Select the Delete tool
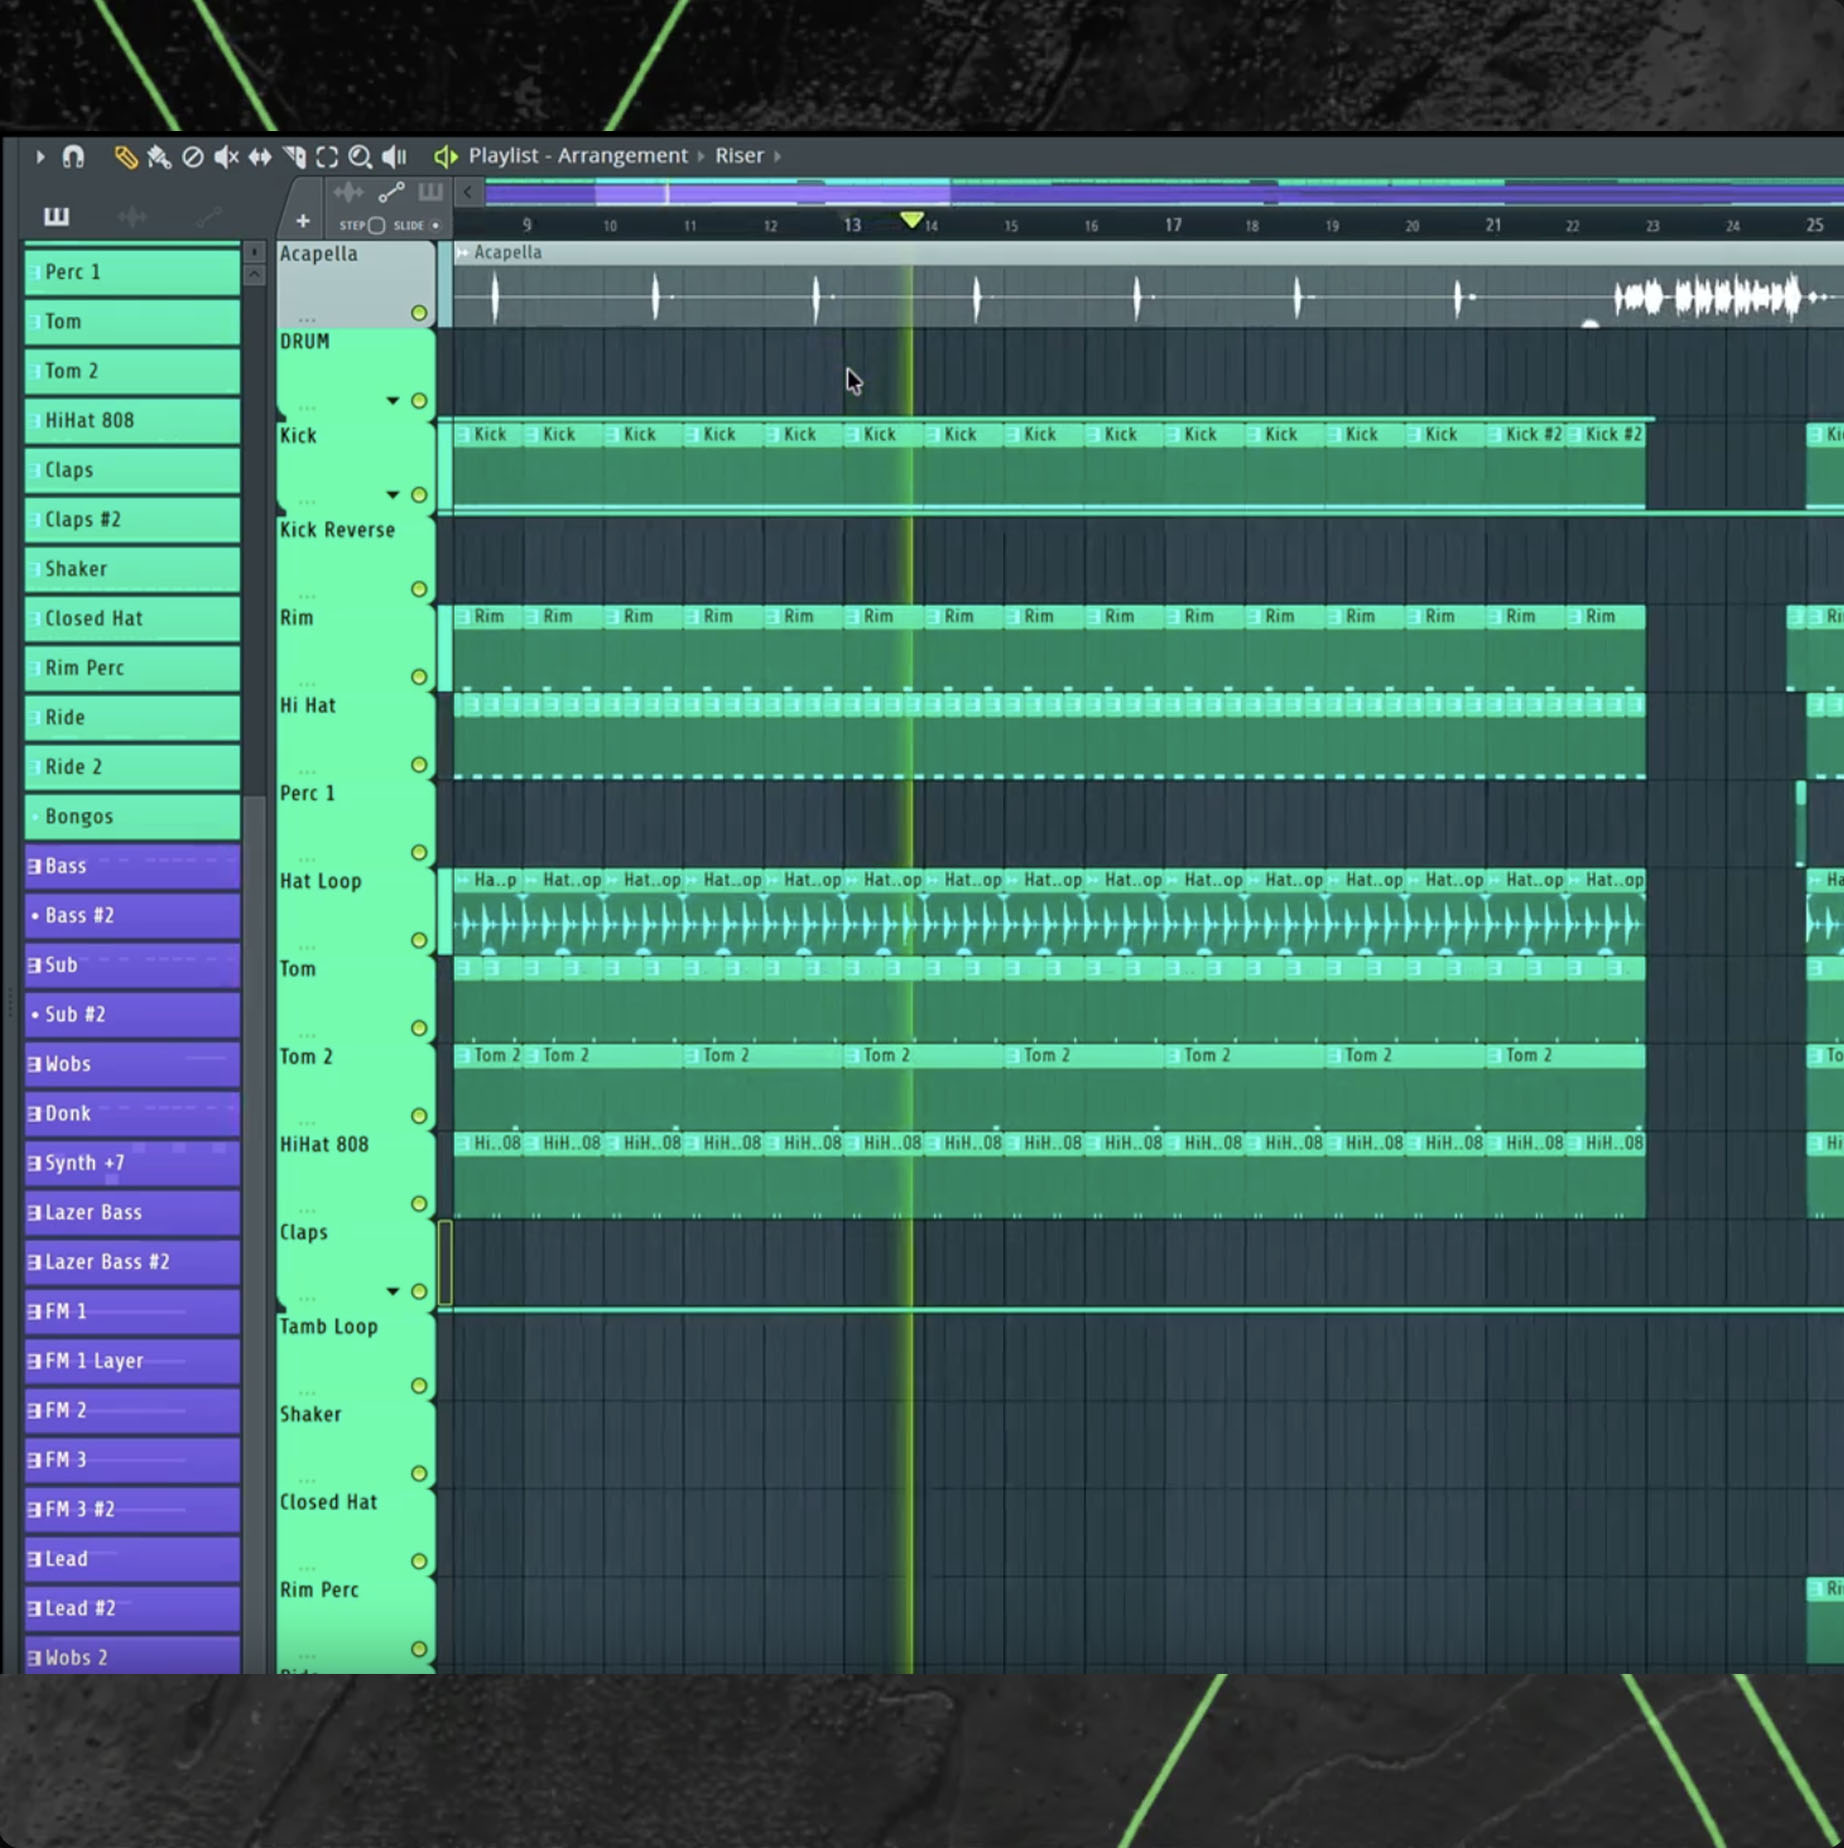 [x=192, y=157]
